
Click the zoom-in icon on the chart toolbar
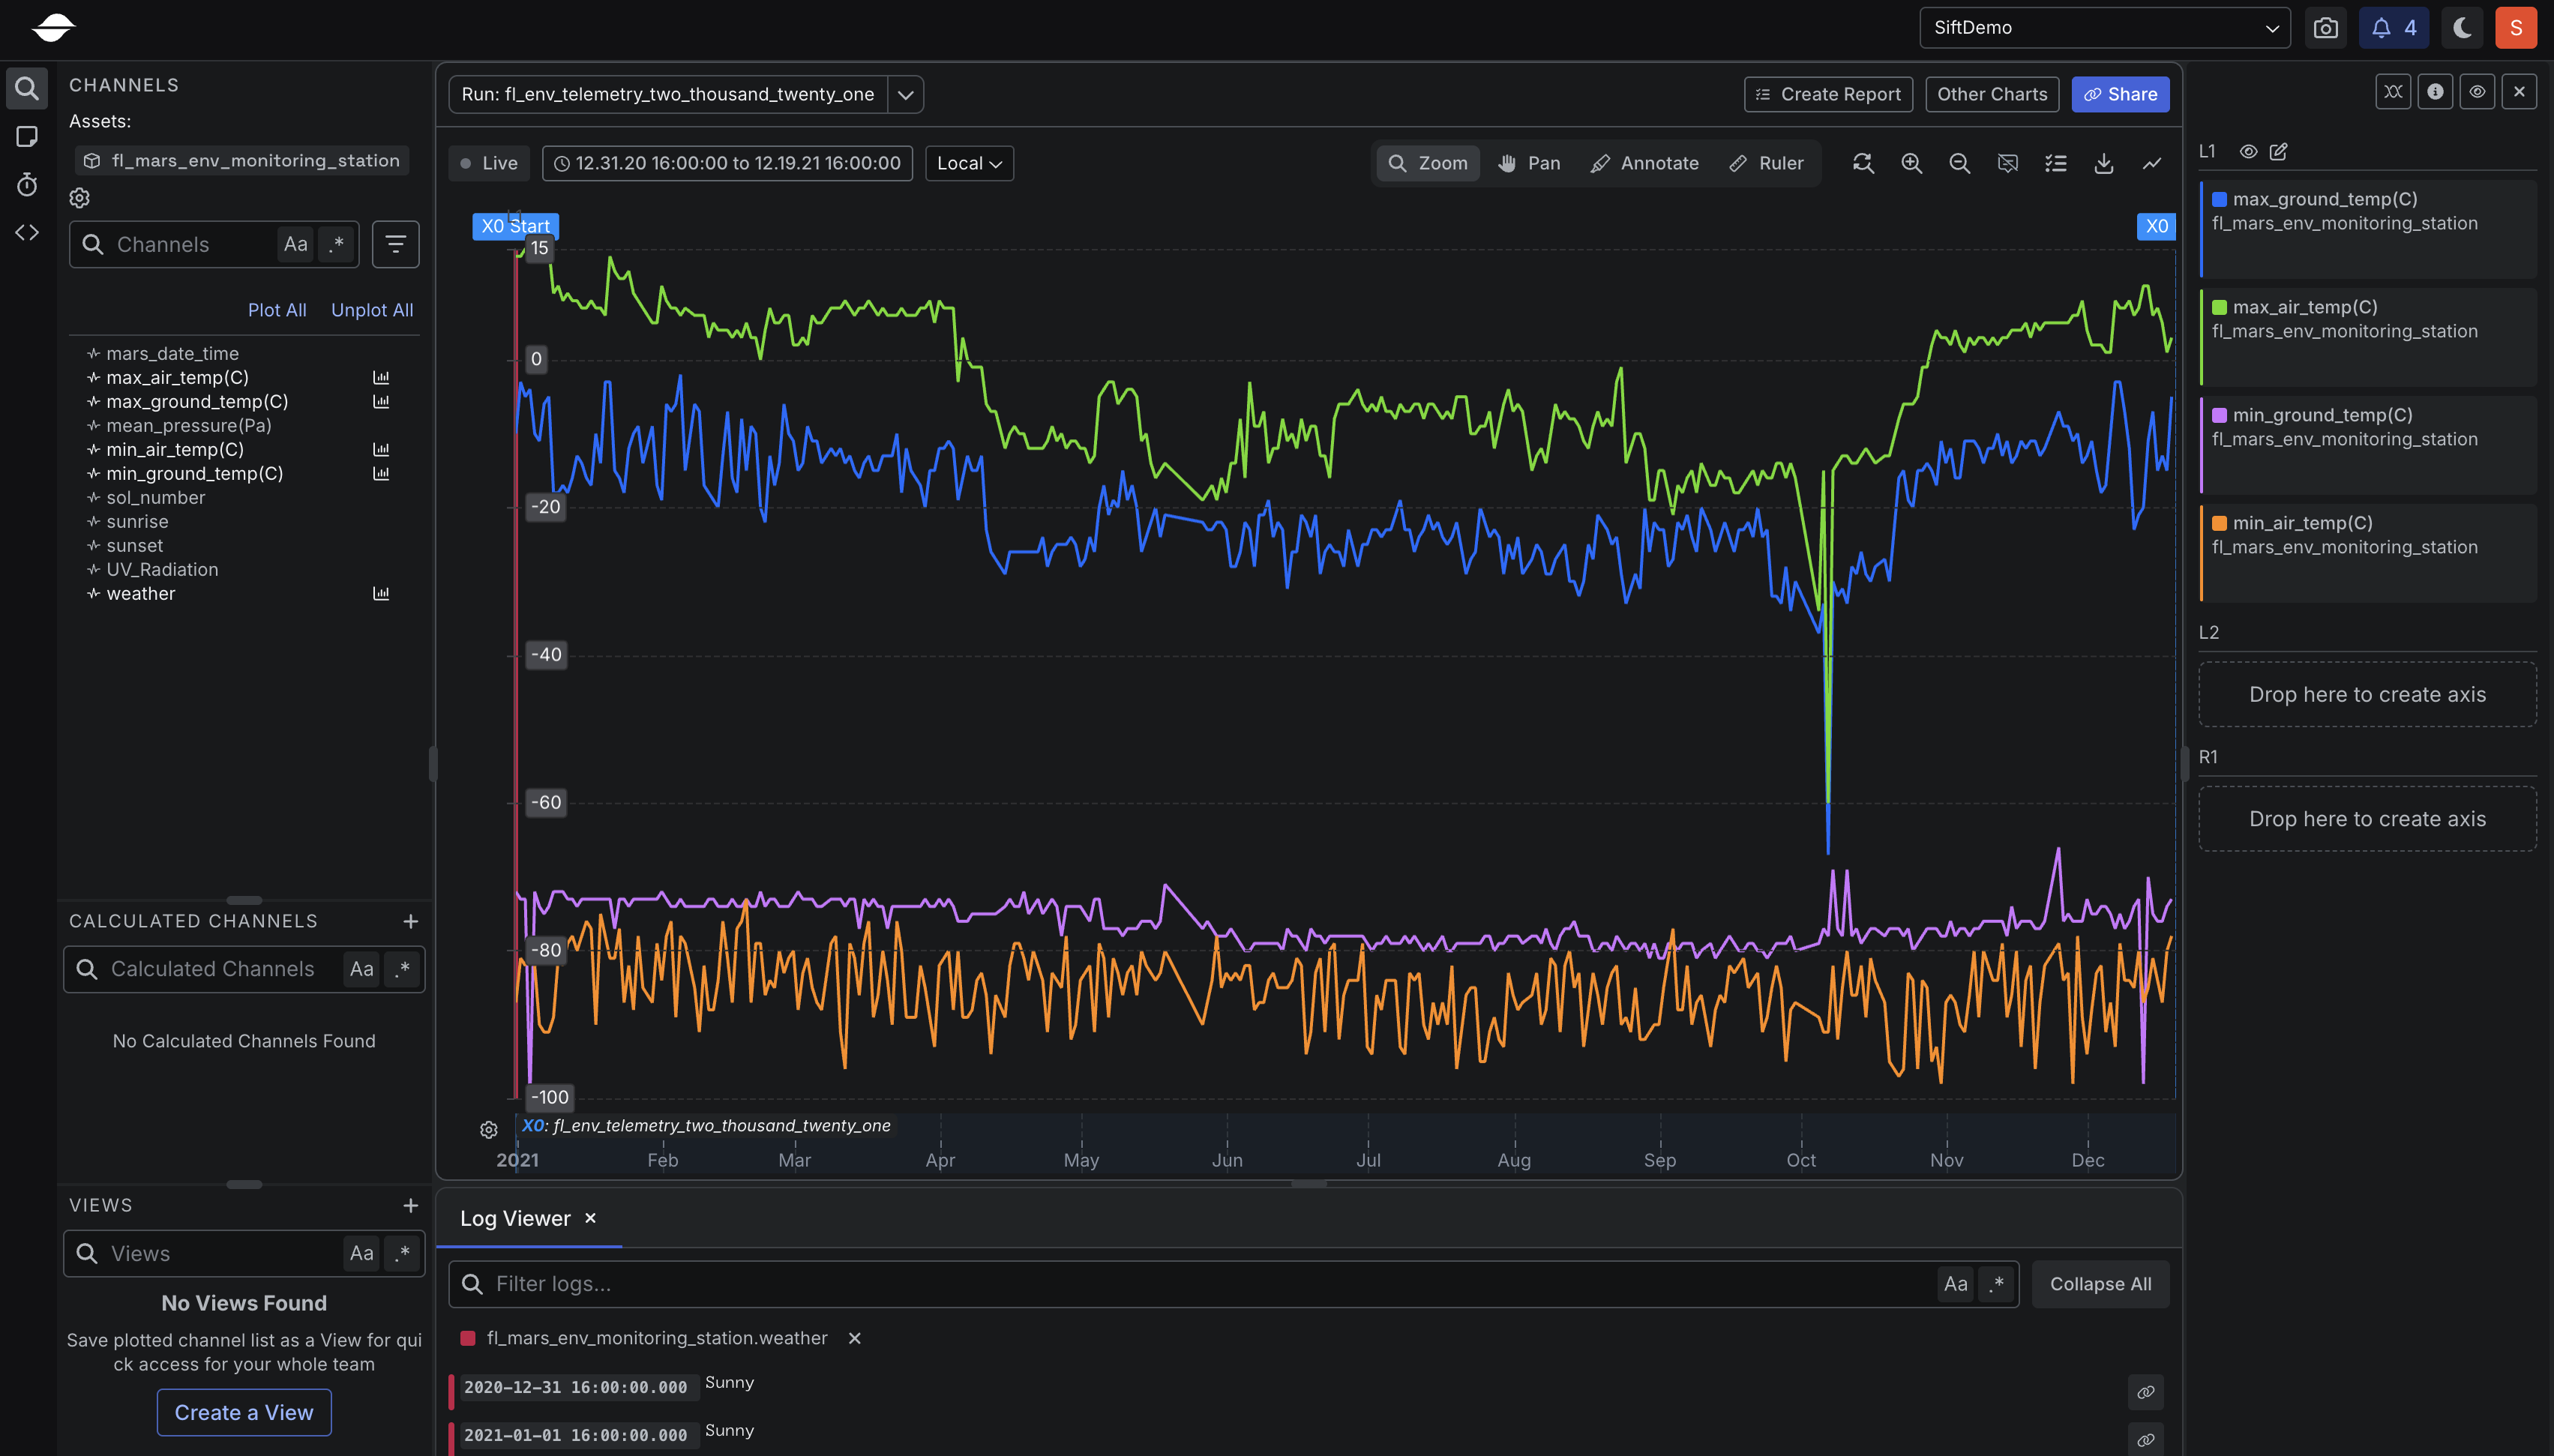pyautogui.click(x=1911, y=163)
